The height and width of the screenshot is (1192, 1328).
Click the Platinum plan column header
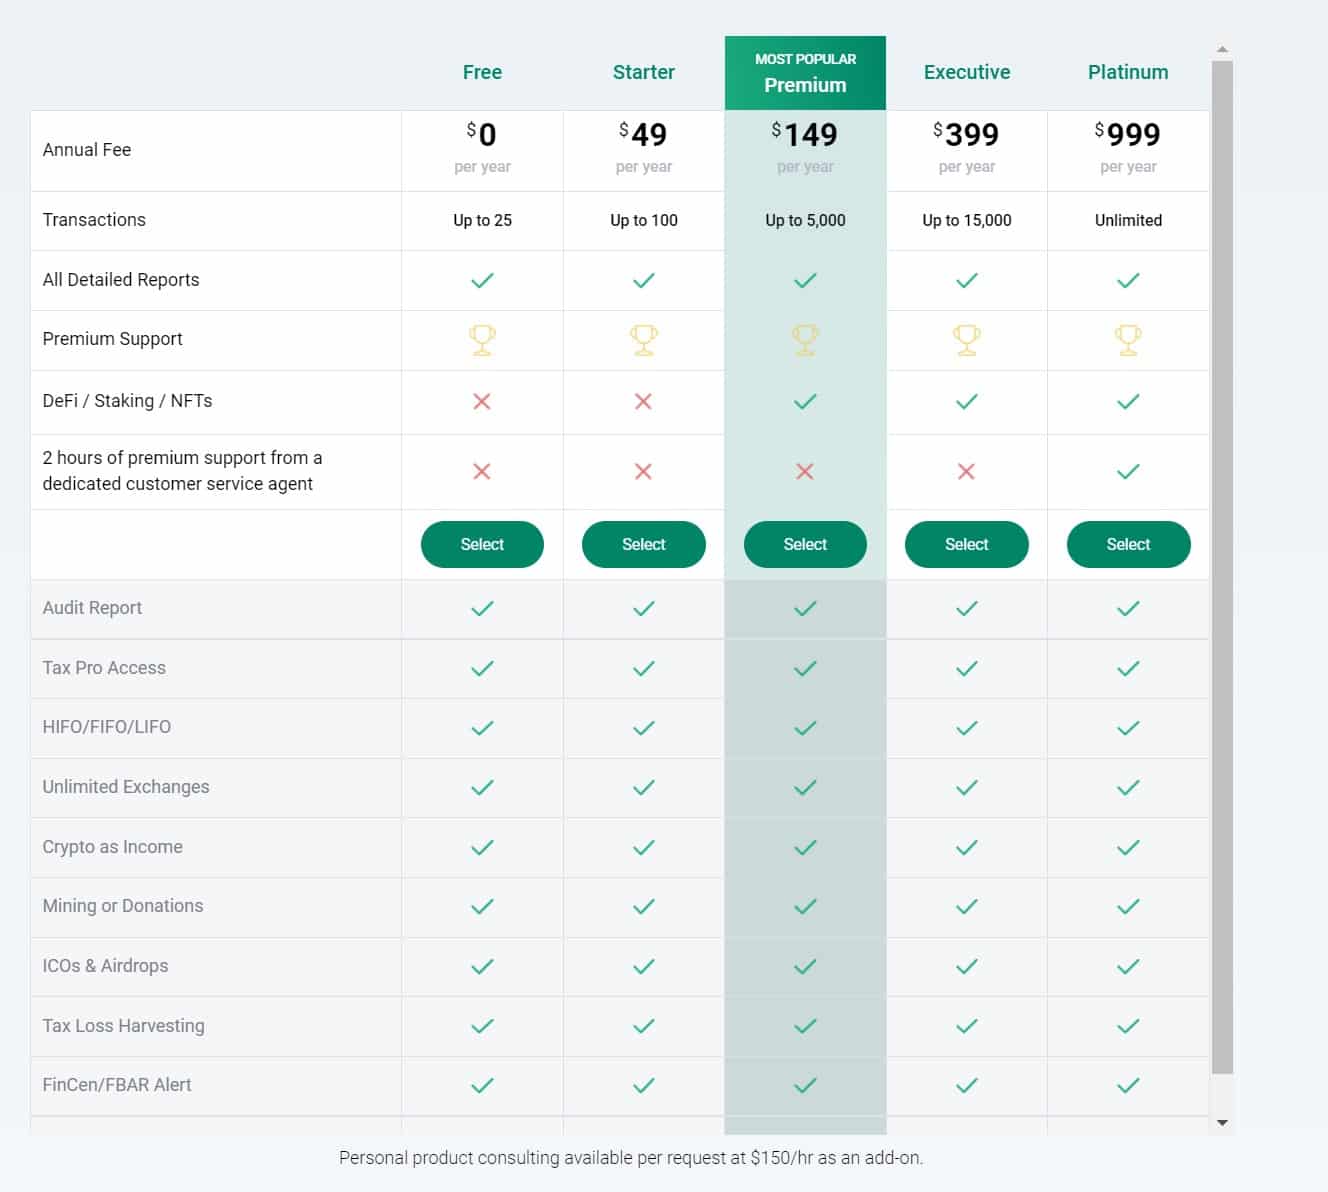[1128, 72]
